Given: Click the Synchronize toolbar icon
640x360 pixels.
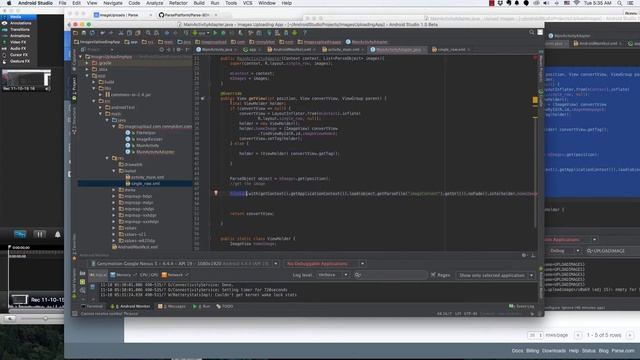Looking at the screenshot, I should [92, 33].
